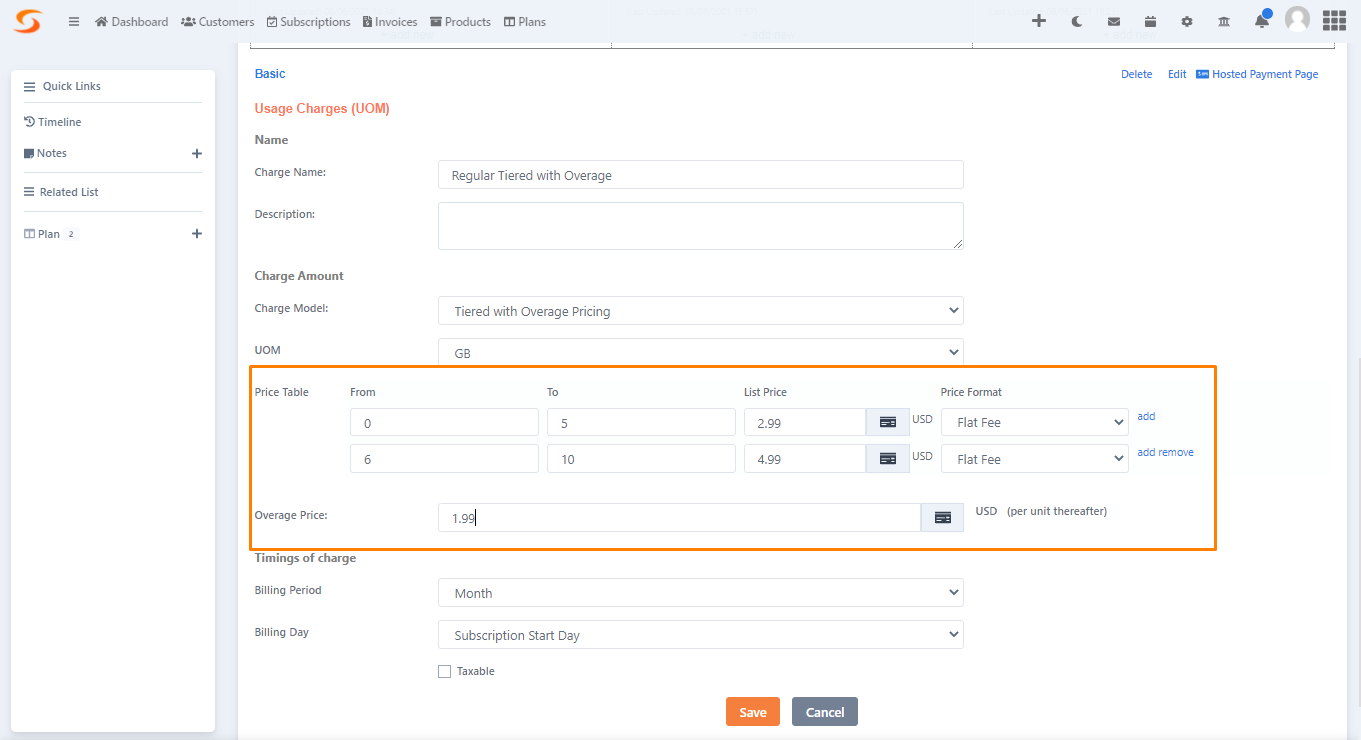Open the Price Format dropdown on the first row
This screenshot has width=1361, height=740.
tap(1034, 422)
